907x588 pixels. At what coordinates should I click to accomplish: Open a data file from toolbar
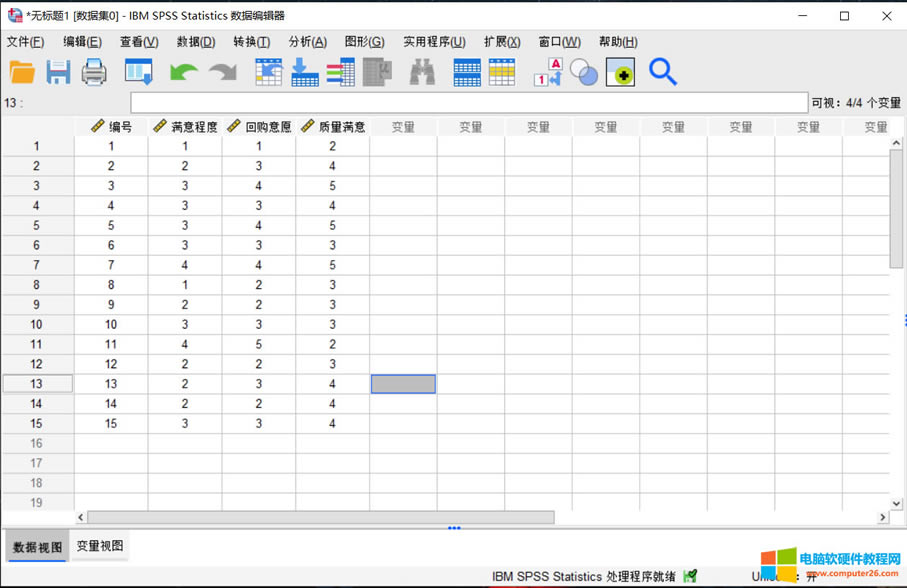pyautogui.click(x=22, y=72)
